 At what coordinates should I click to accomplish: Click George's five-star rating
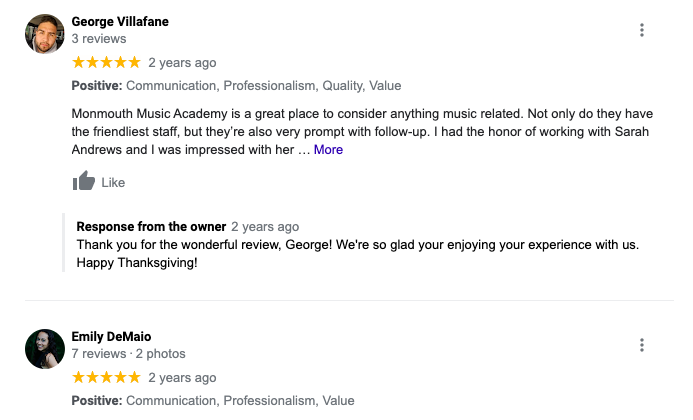click(106, 62)
